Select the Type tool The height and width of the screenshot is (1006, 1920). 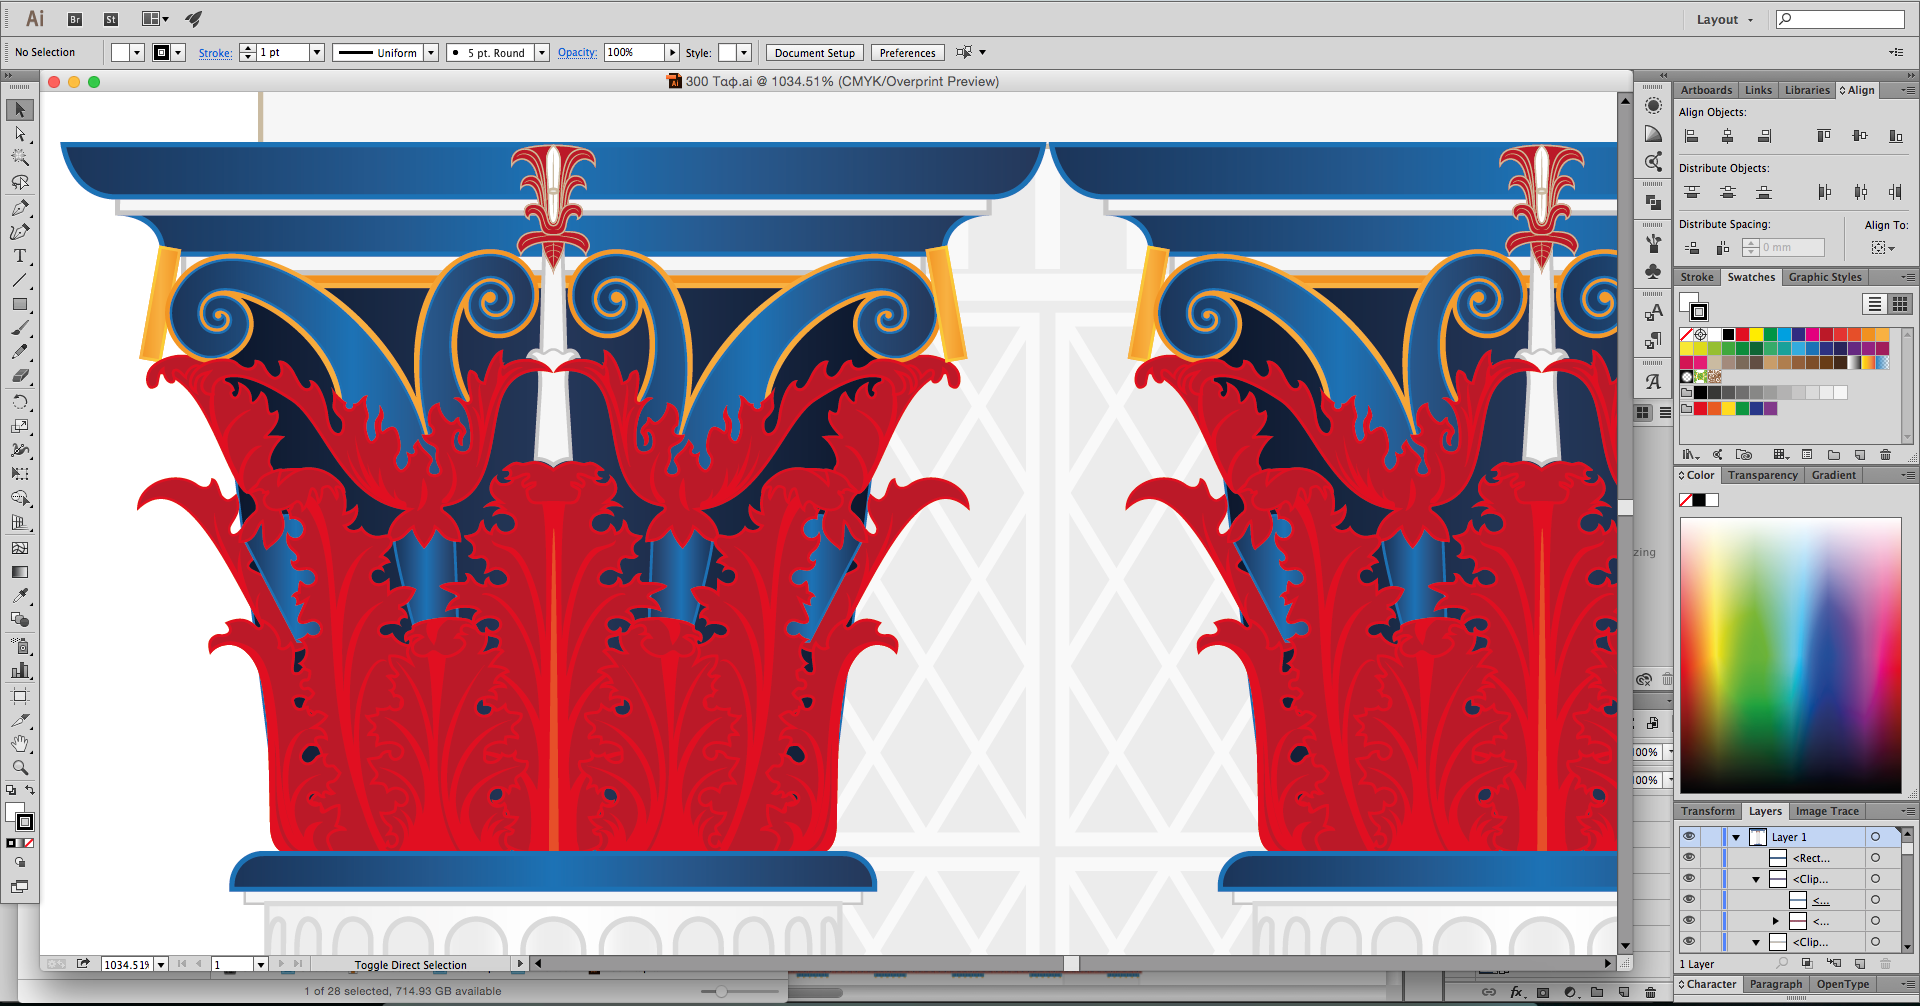20,256
